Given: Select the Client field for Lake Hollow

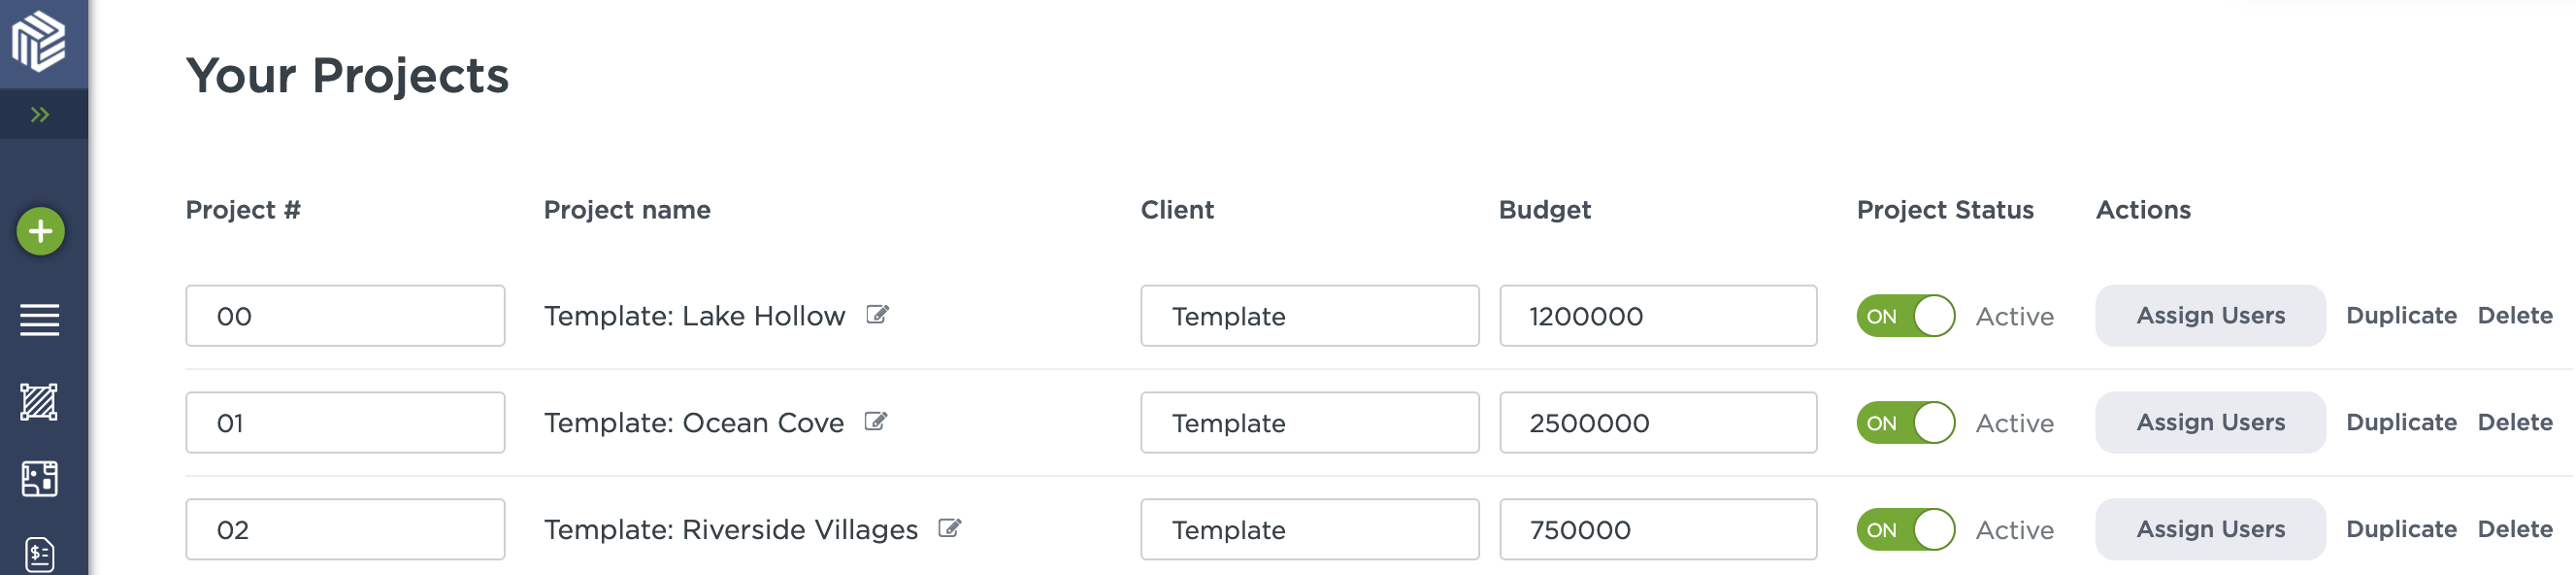Looking at the screenshot, I should point(1310,315).
